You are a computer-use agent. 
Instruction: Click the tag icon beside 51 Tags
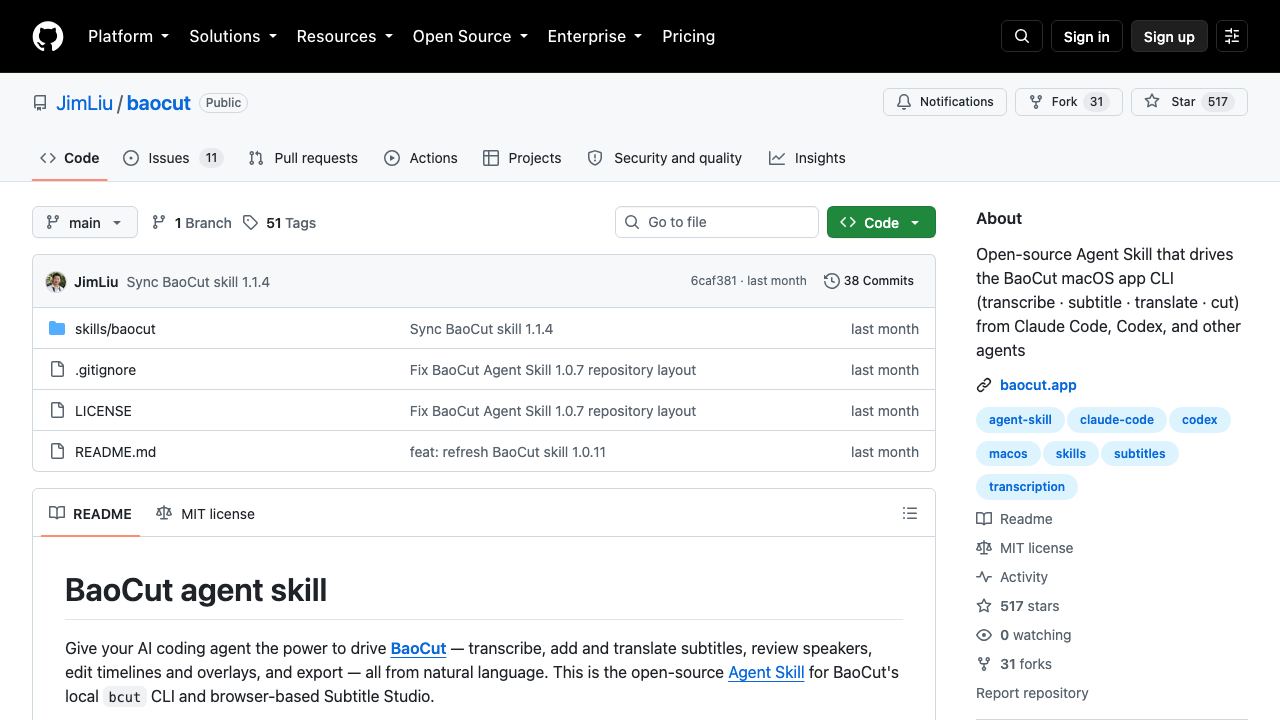pyautogui.click(x=250, y=222)
